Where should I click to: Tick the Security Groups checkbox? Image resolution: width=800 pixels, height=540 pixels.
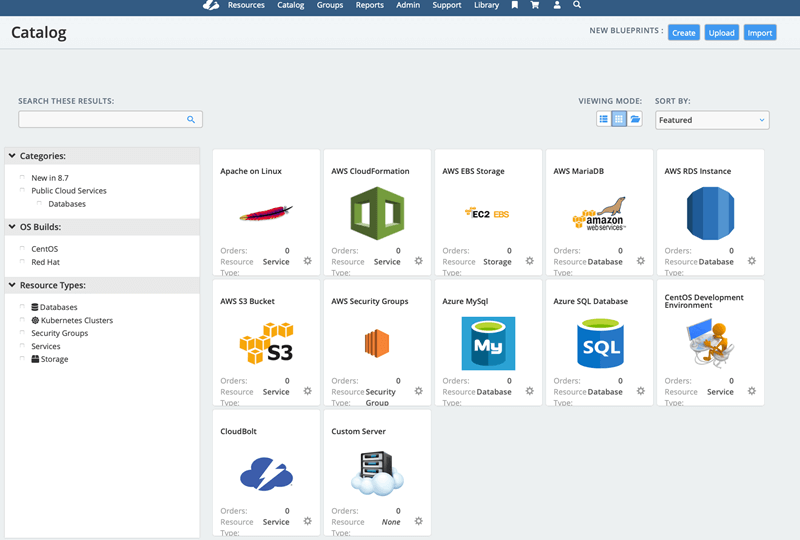pos(22,333)
